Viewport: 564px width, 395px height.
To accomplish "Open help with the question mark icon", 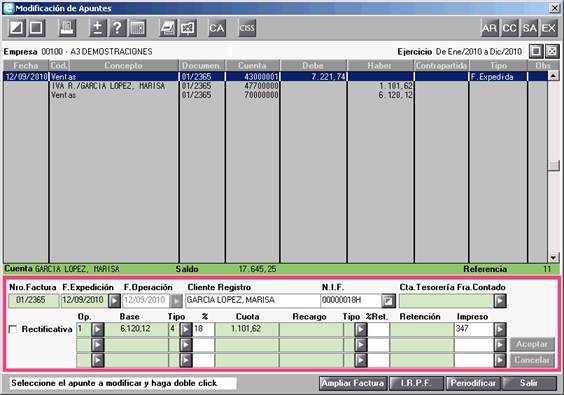I will (x=117, y=28).
